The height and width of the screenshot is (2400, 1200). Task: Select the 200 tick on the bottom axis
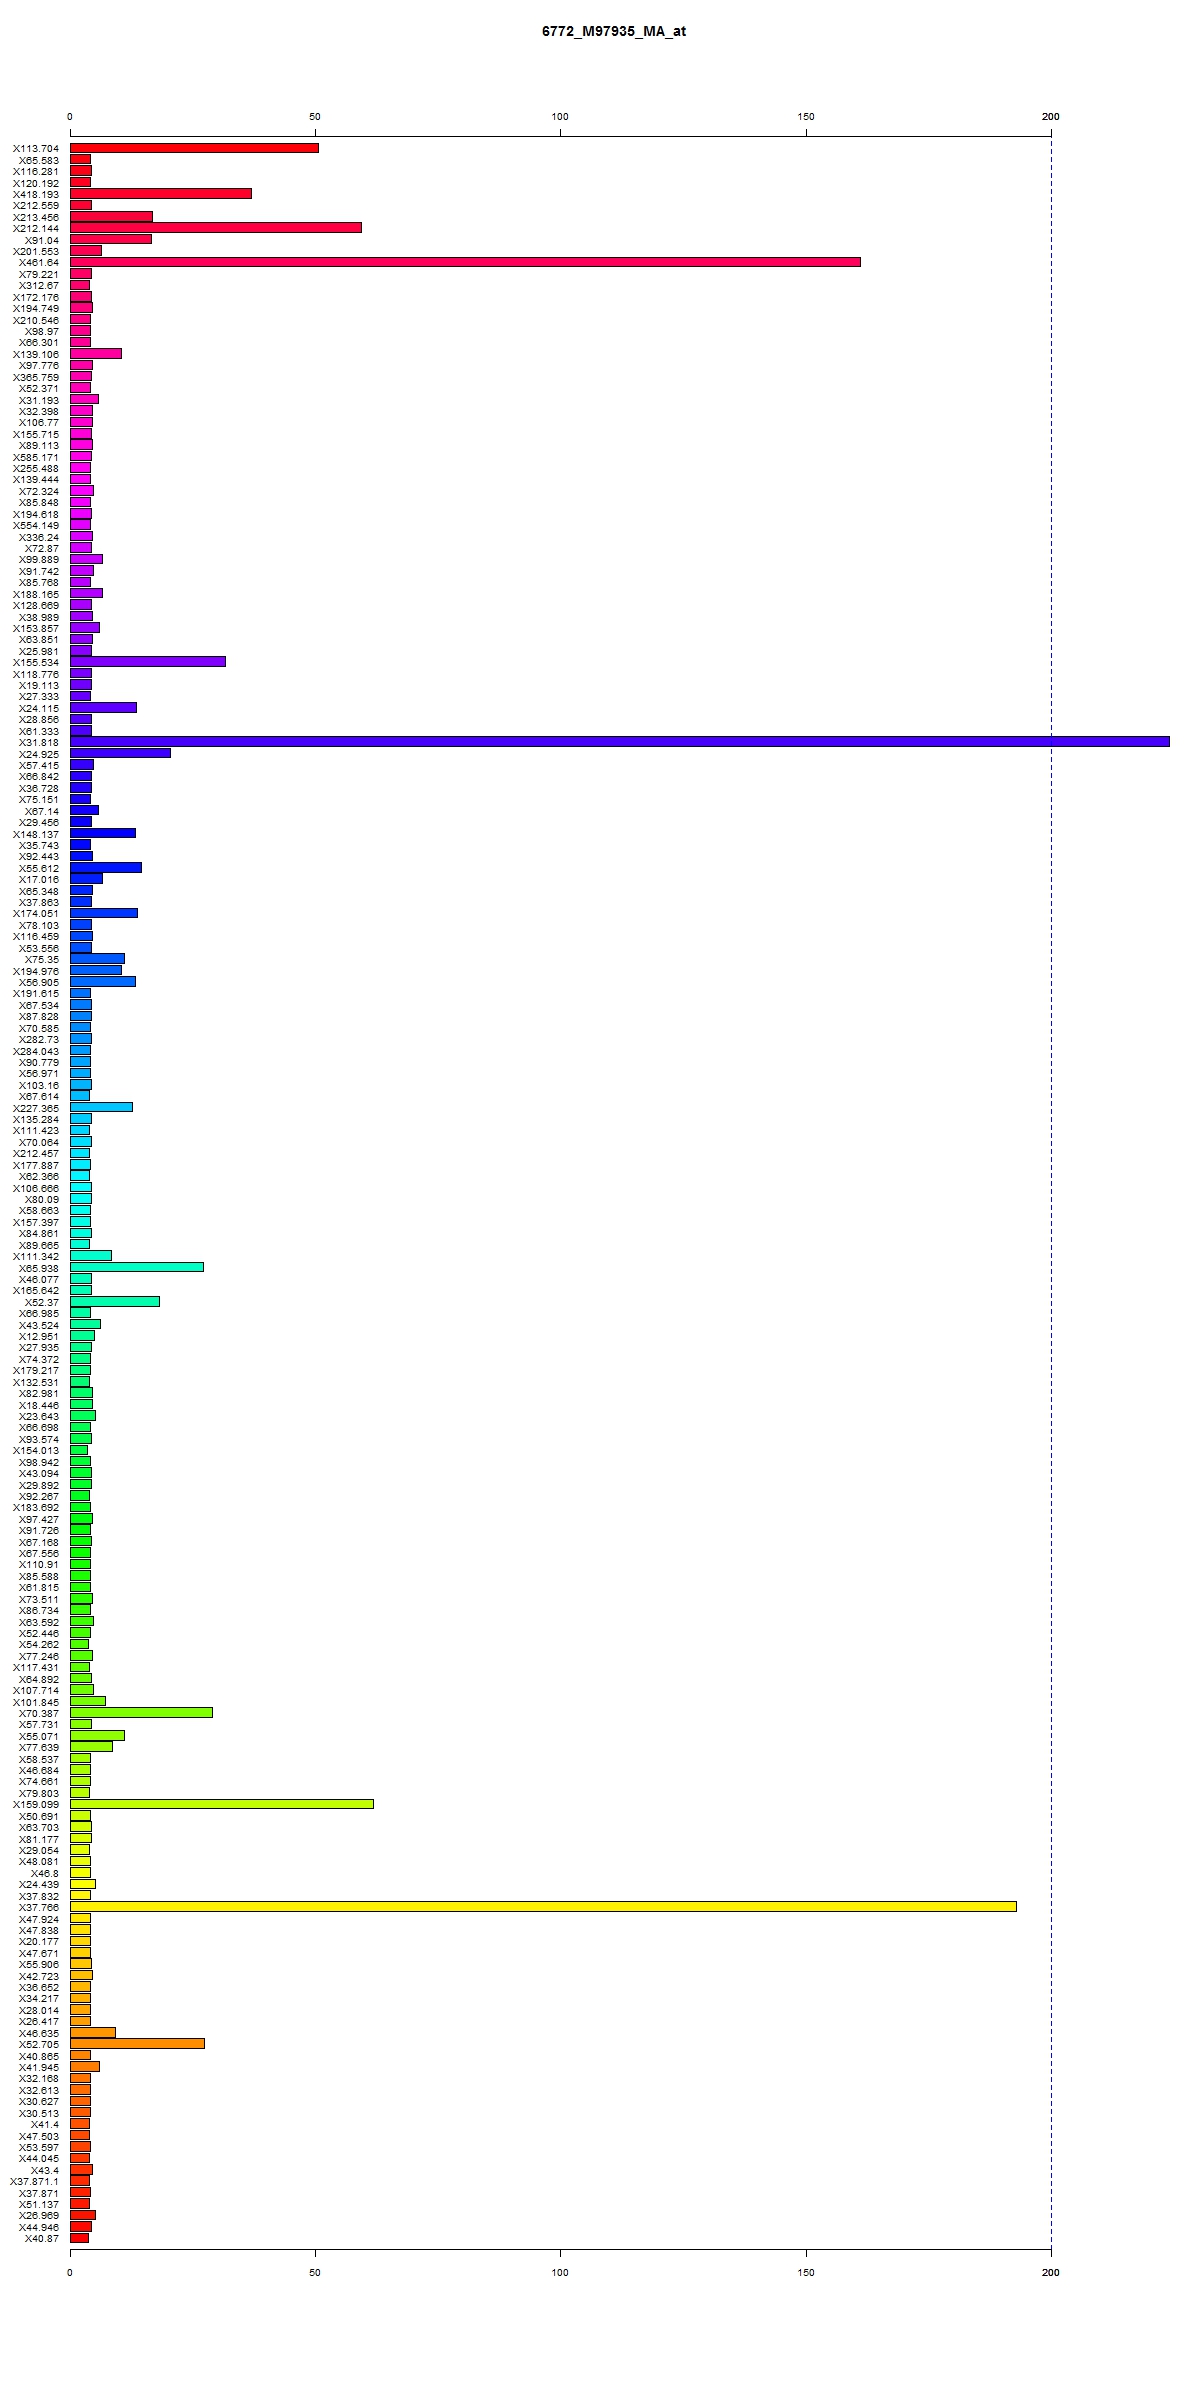coord(1051,2272)
